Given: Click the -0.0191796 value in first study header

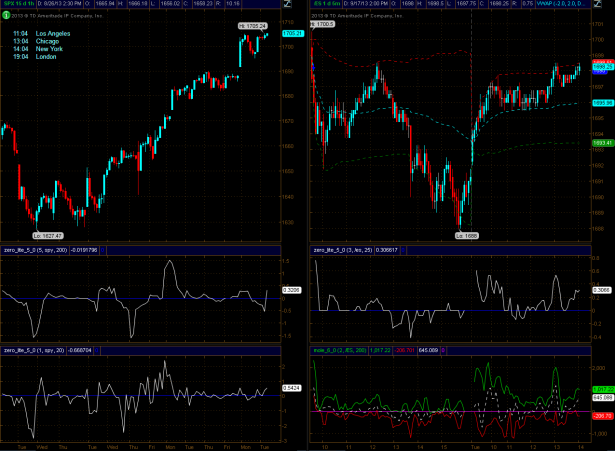Looking at the screenshot, I should [x=84, y=250].
